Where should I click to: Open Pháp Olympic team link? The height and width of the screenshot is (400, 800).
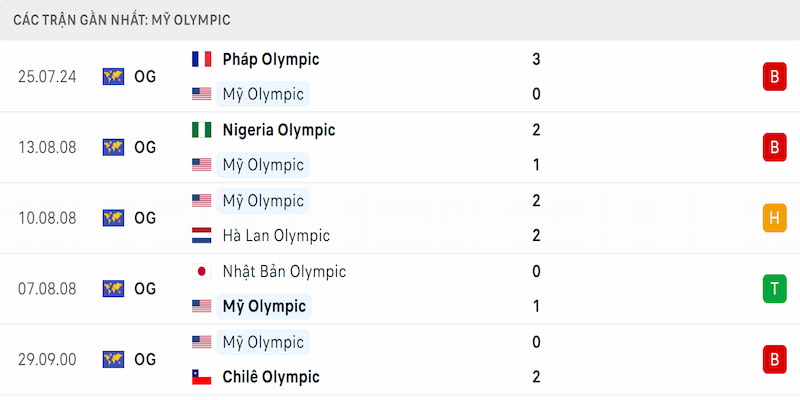coord(271,60)
